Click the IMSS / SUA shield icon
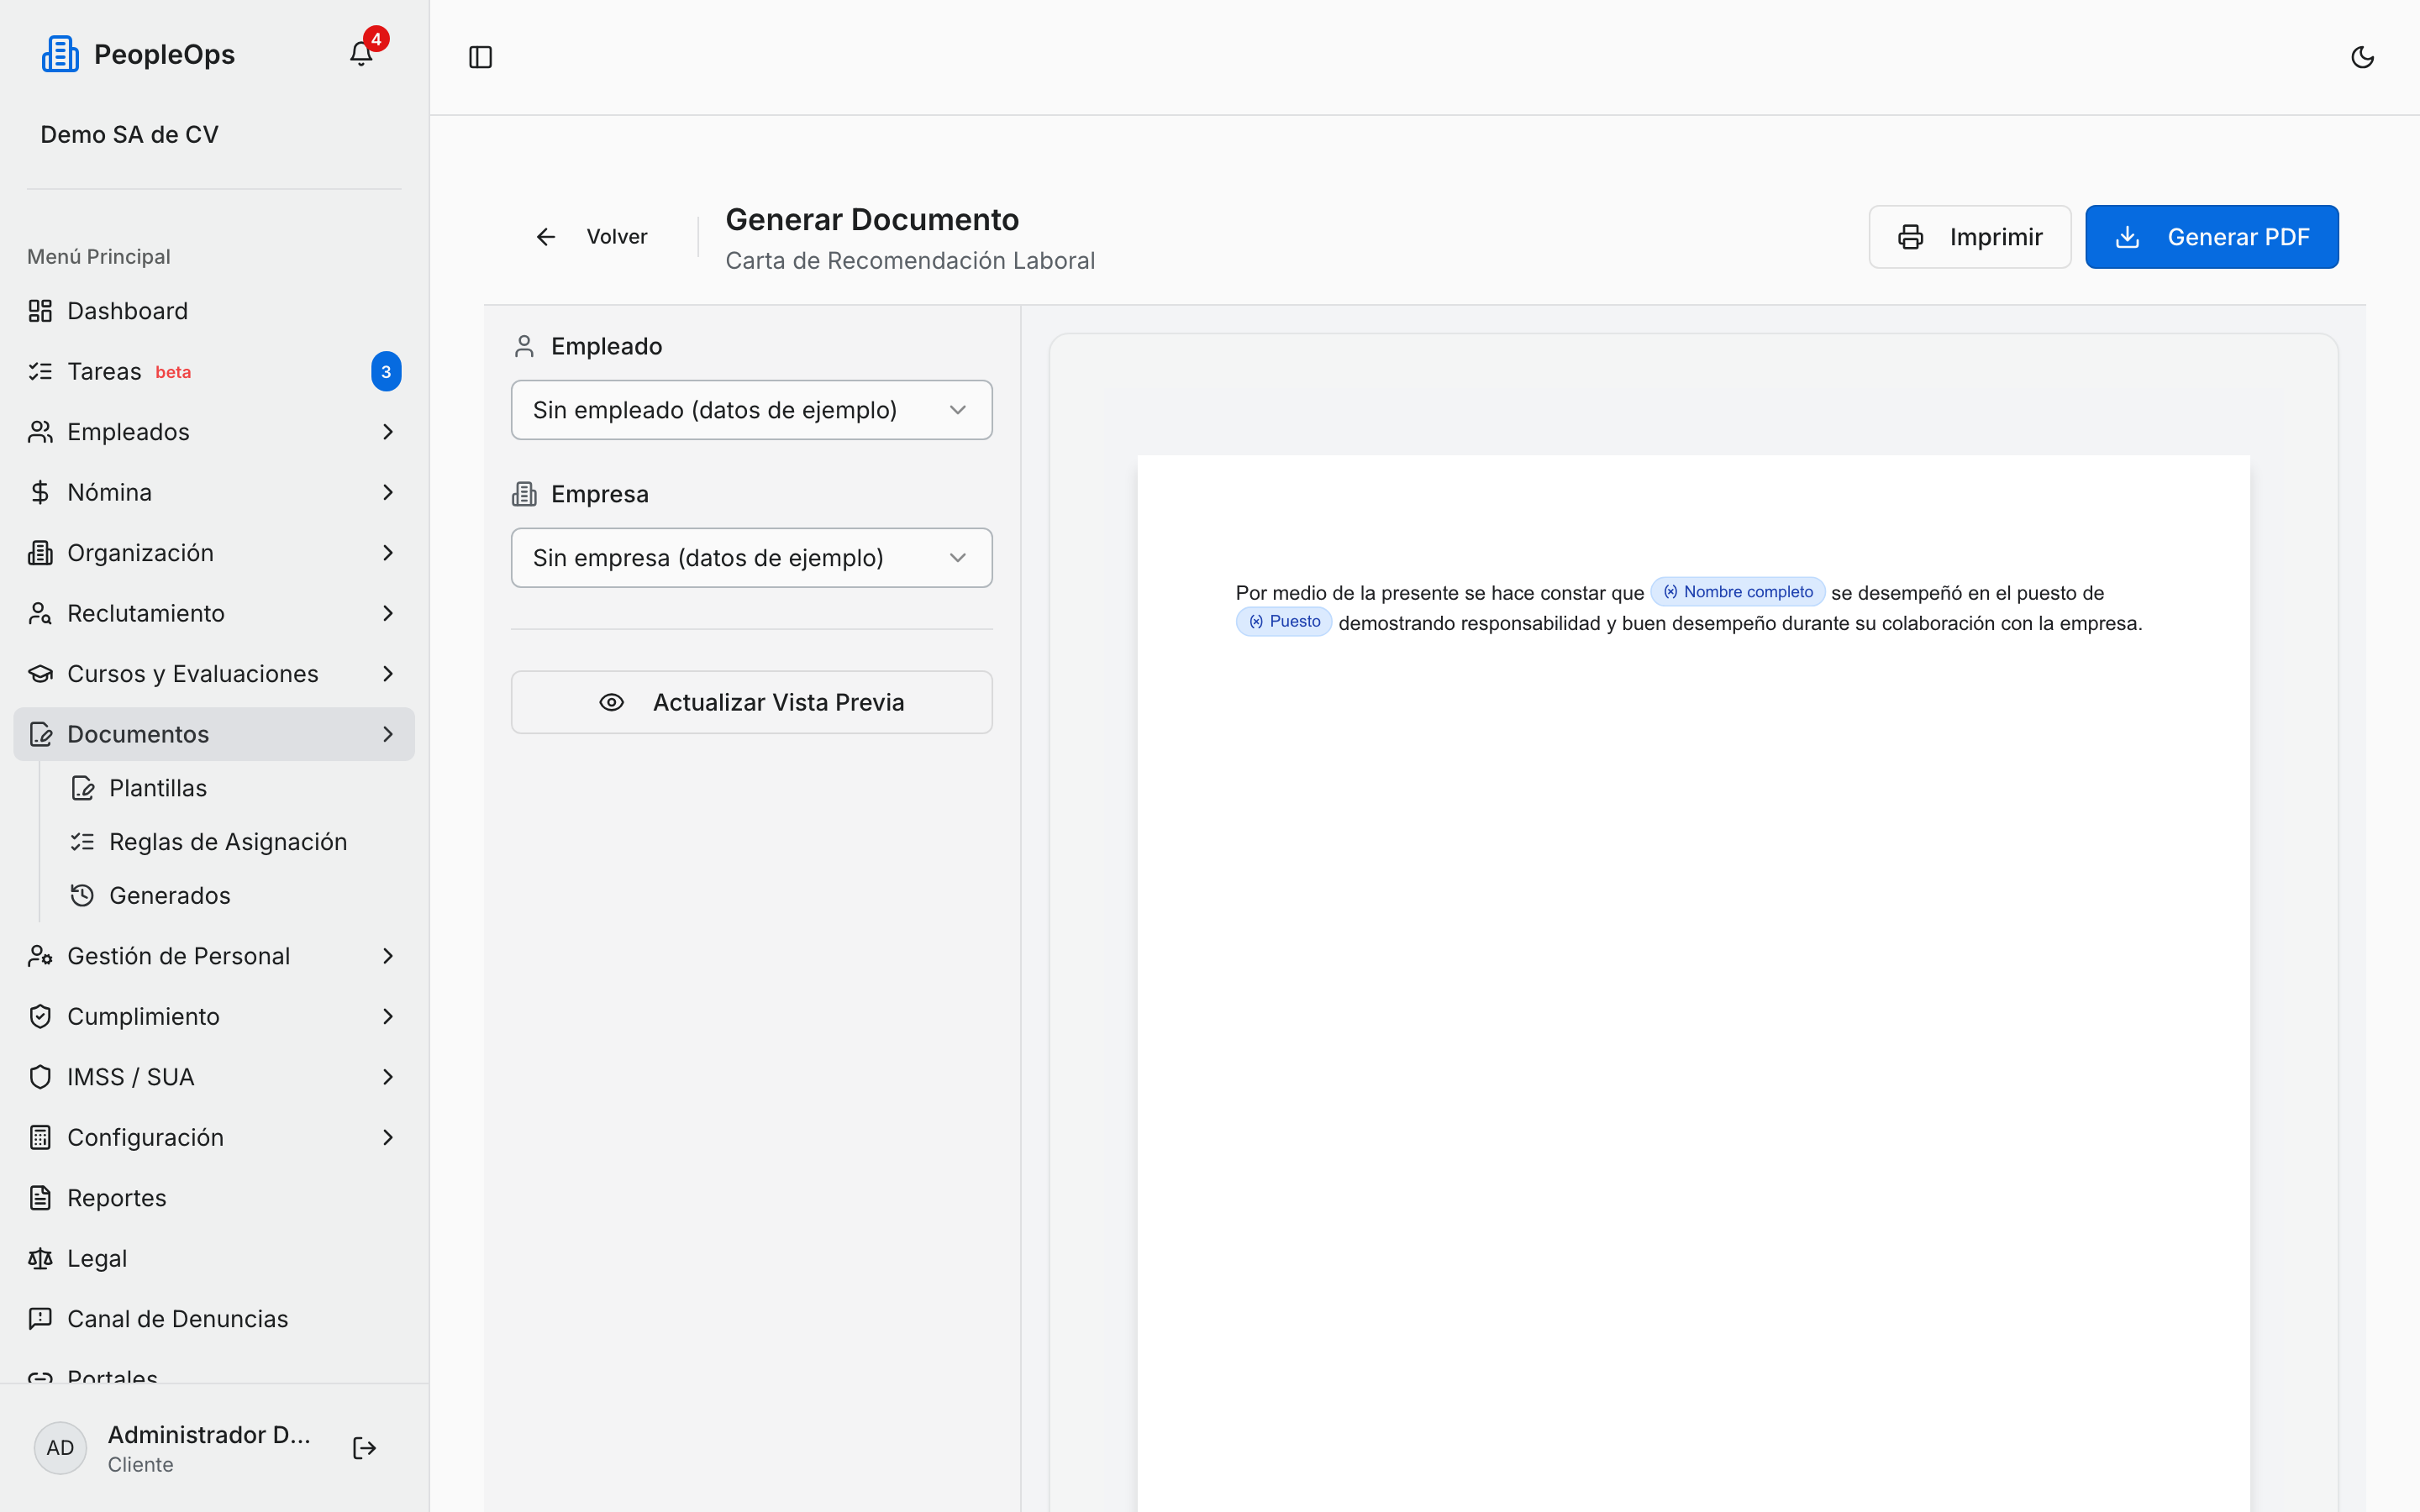 point(40,1077)
